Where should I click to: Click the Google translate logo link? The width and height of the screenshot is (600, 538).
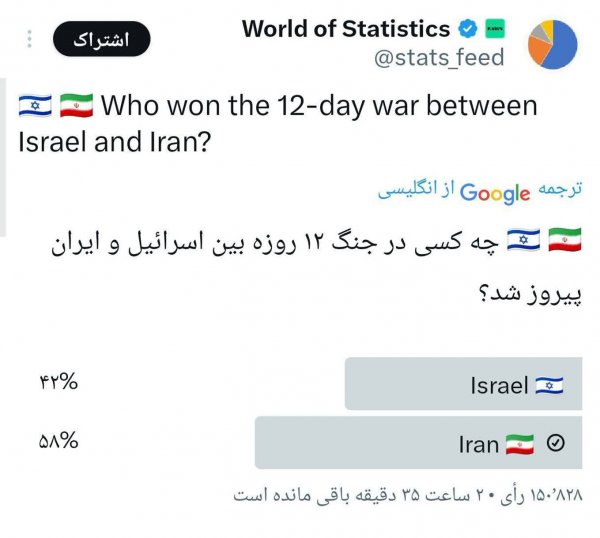click(495, 193)
